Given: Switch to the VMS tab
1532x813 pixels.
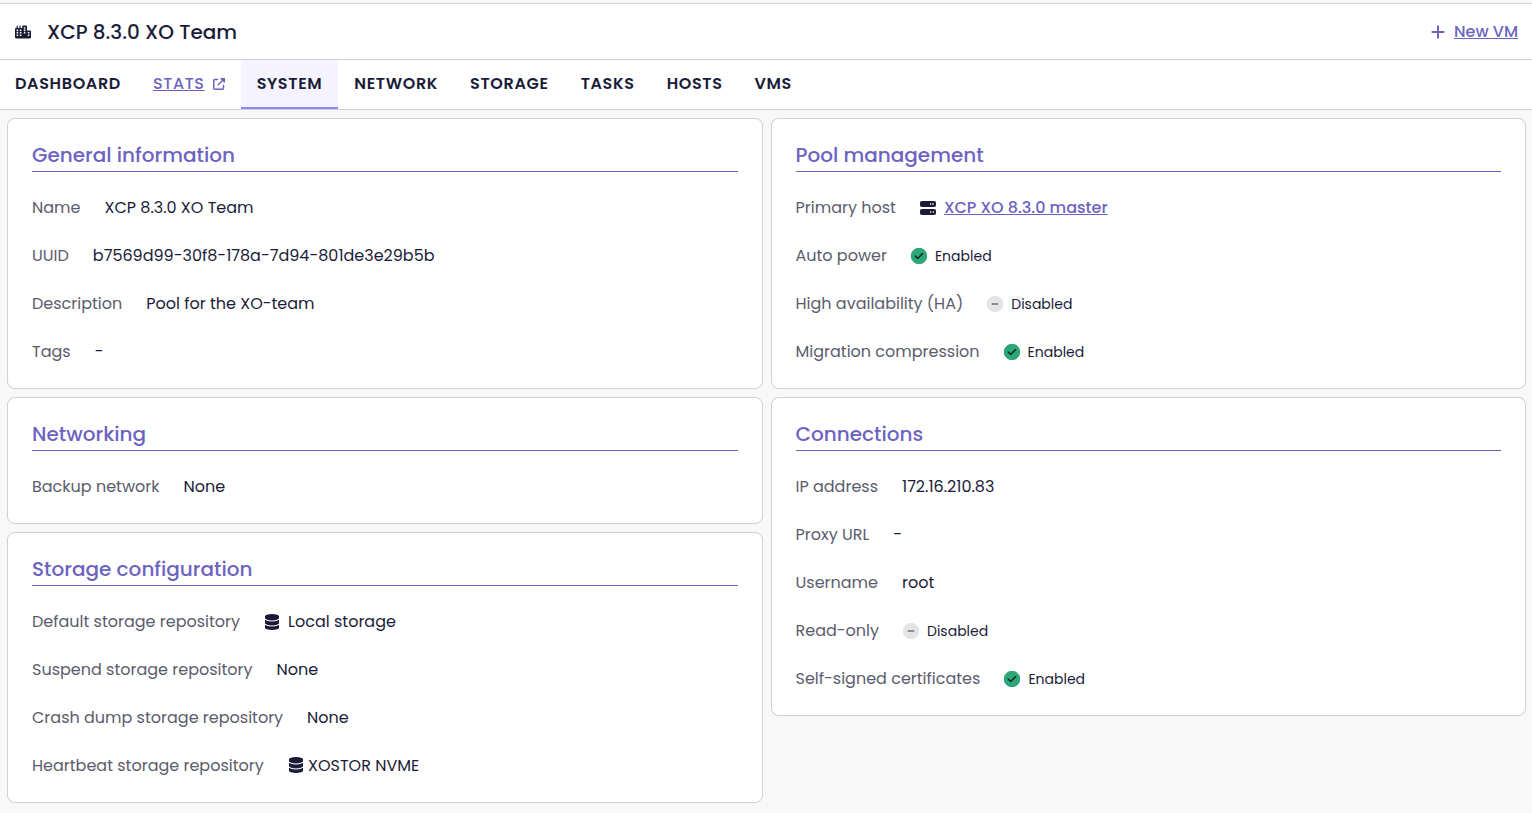Looking at the screenshot, I should pyautogui.click(x=773, y=84).
